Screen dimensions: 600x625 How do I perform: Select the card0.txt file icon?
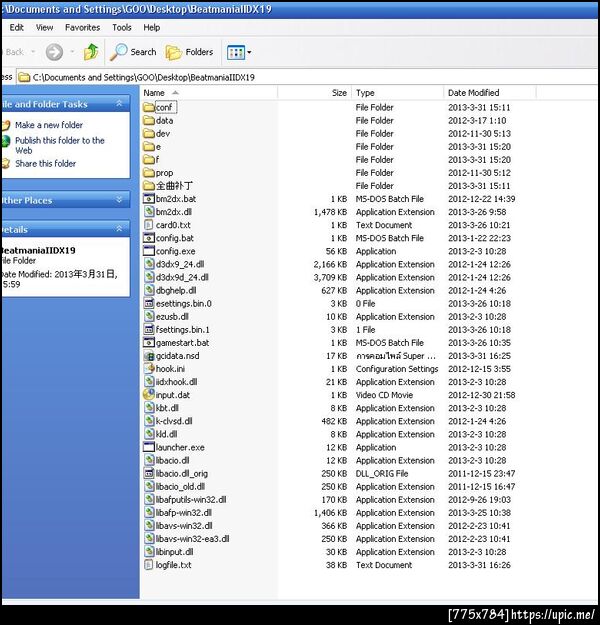(x=149, y=225)
